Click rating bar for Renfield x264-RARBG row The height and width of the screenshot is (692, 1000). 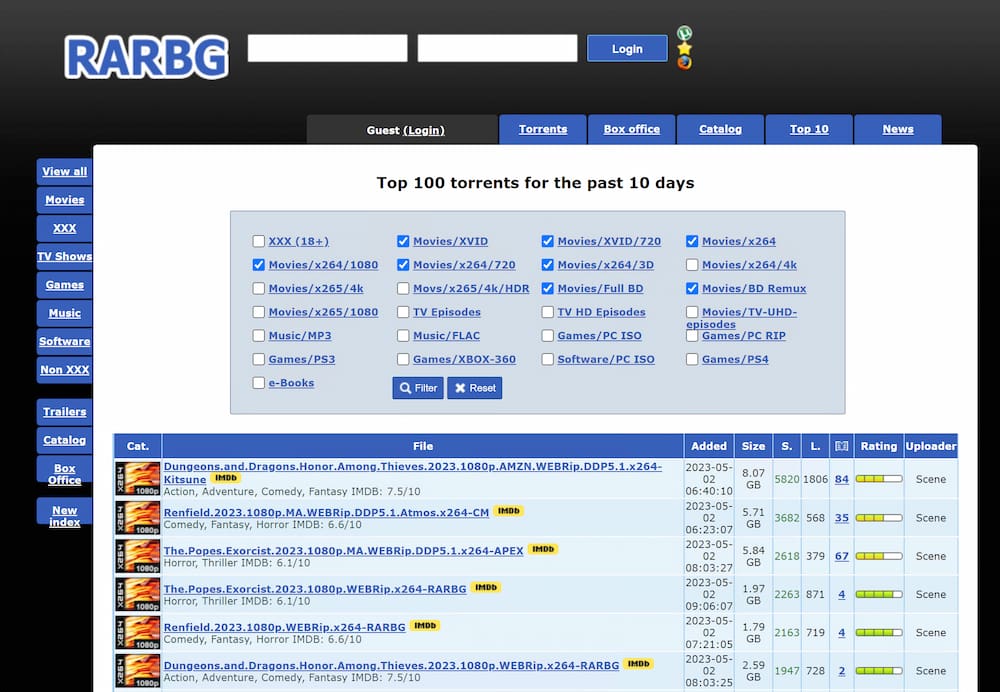879,633
